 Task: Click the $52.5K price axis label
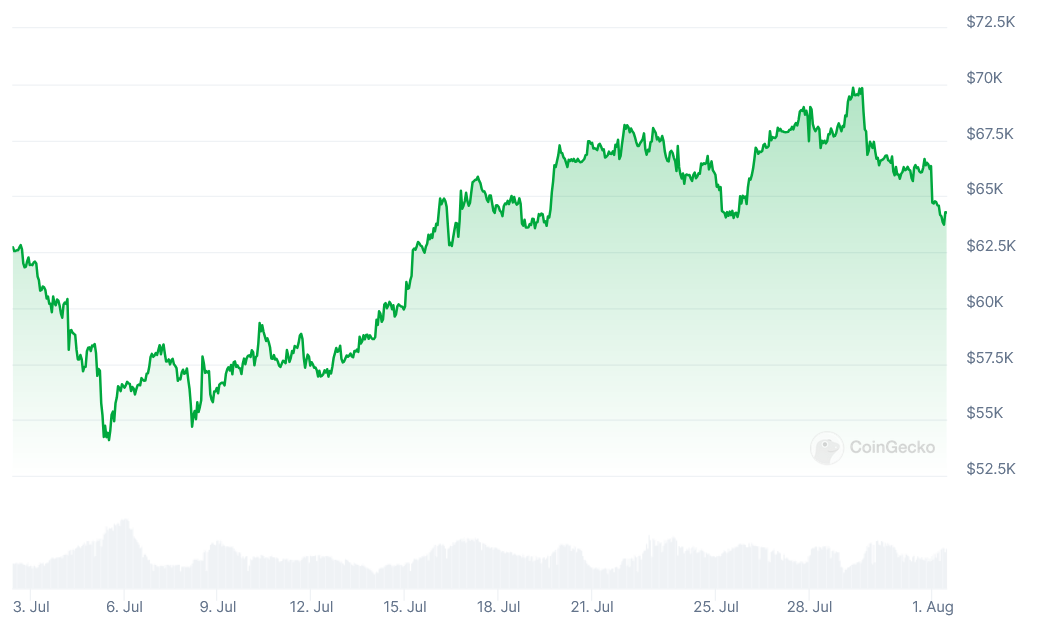[990, 468]
